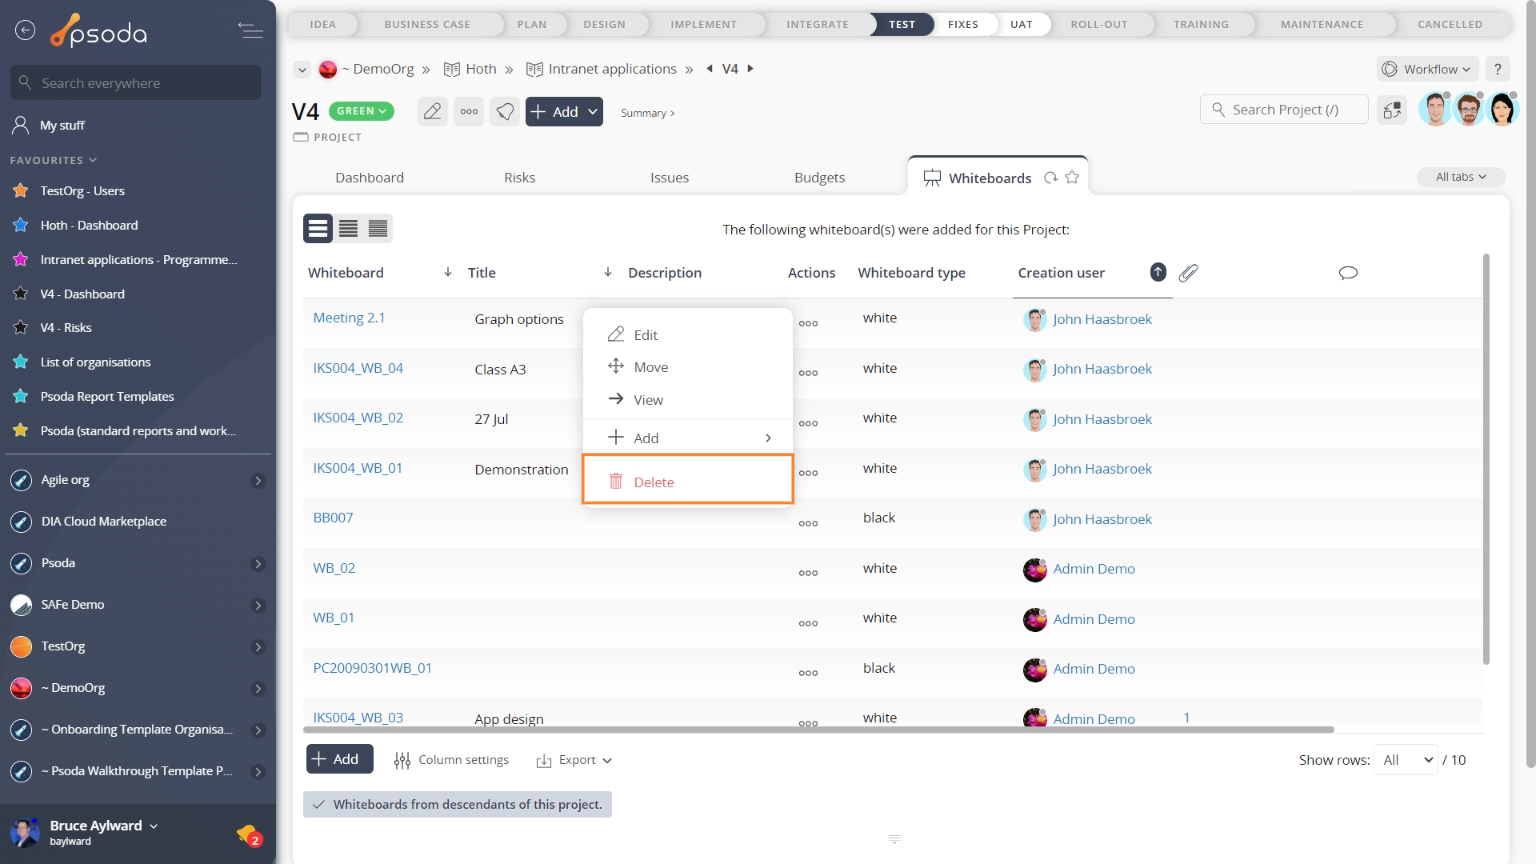Click the tag icon in project toolbar

(506, 112)
